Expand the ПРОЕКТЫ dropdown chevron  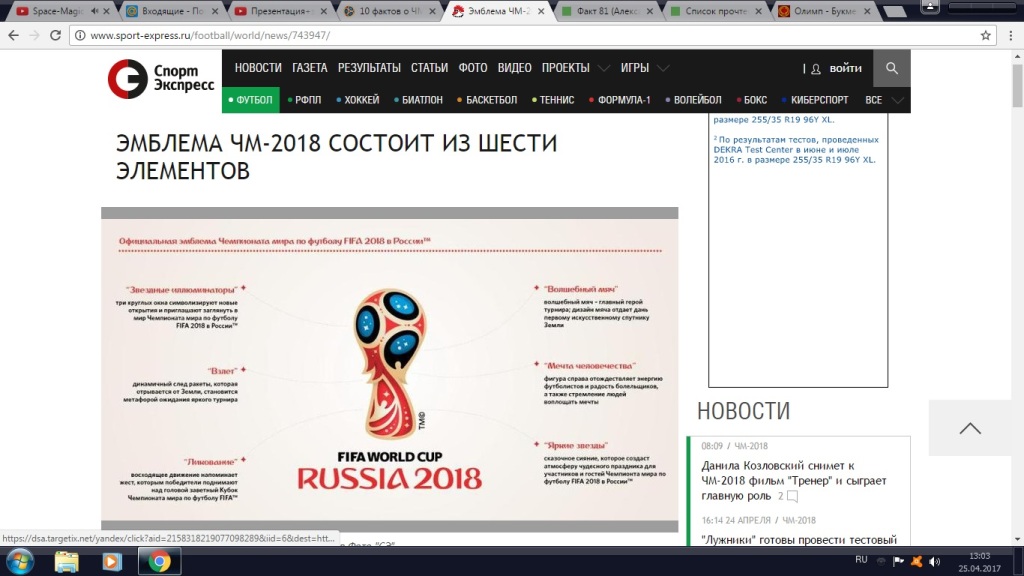coord(604,68)
